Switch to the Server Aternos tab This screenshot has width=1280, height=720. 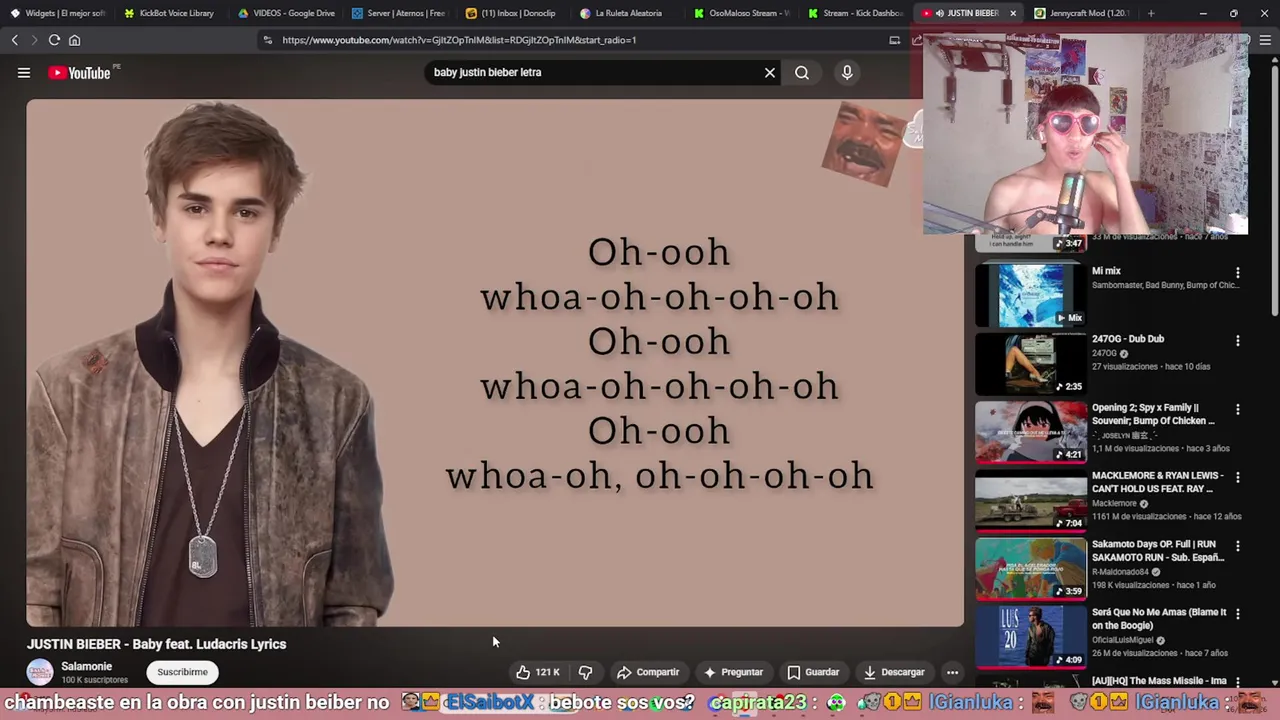point(399,13)
